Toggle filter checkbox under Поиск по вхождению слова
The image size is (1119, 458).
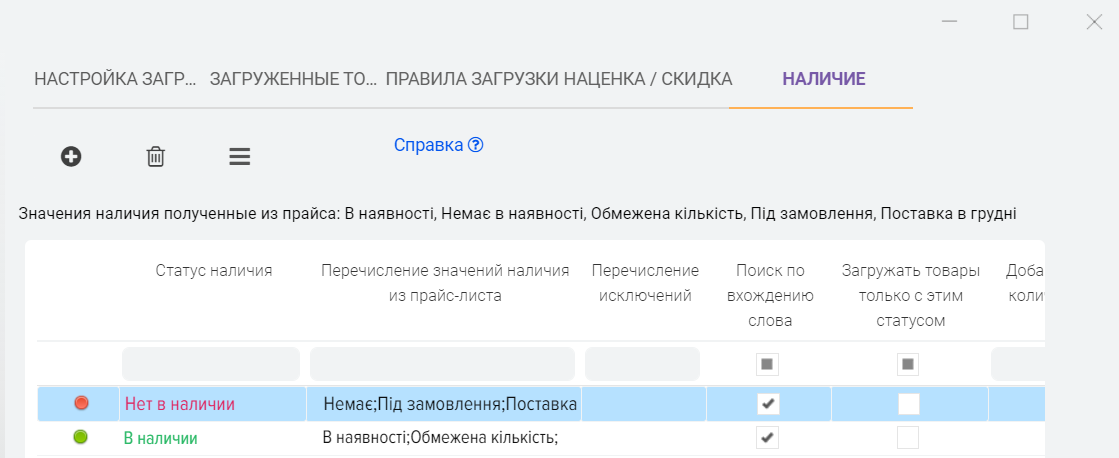(768, 364)
